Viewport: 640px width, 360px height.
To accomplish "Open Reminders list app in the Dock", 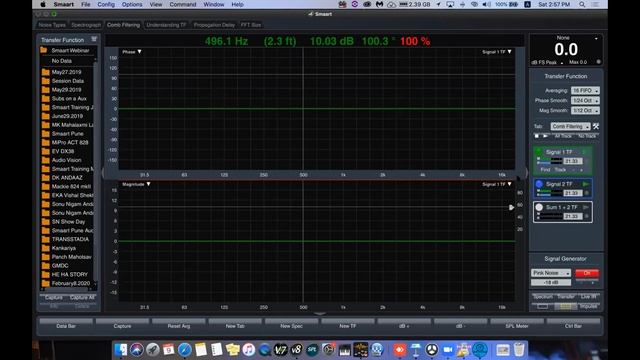I will 216,350.
